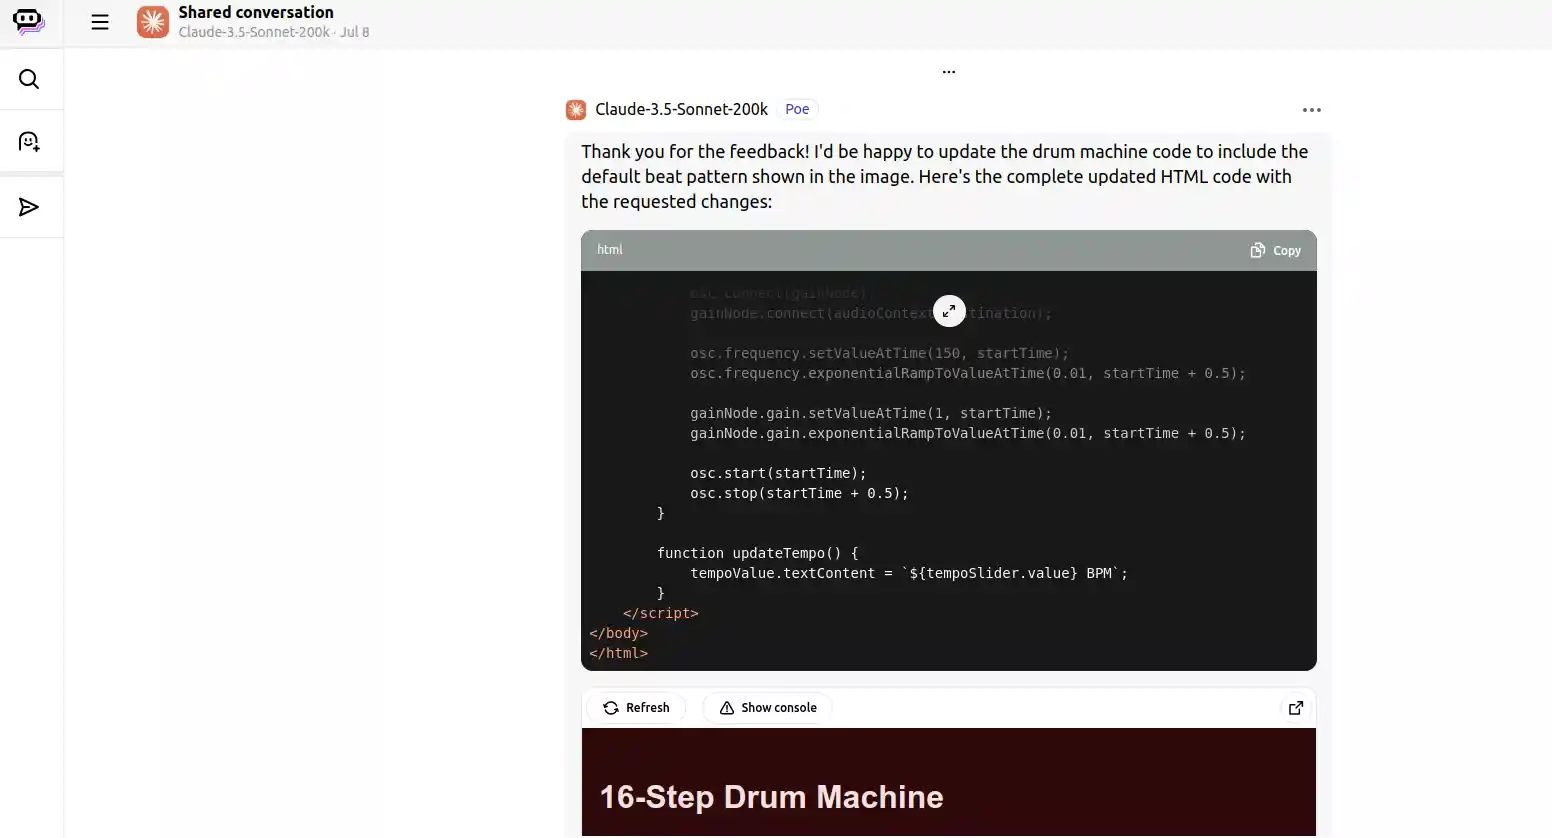Open Poe home logo
Image resolution: width=1552 pixels, height=838 pixels.
(29, 21)
